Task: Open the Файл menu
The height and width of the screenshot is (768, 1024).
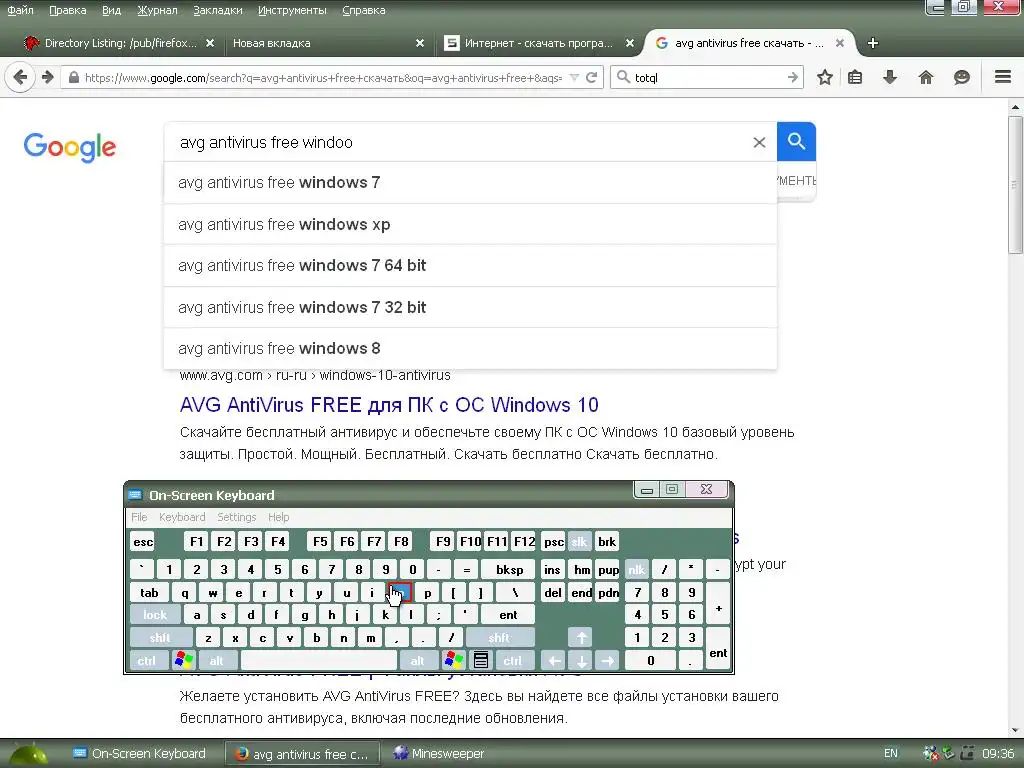Action: coord(20,10)
